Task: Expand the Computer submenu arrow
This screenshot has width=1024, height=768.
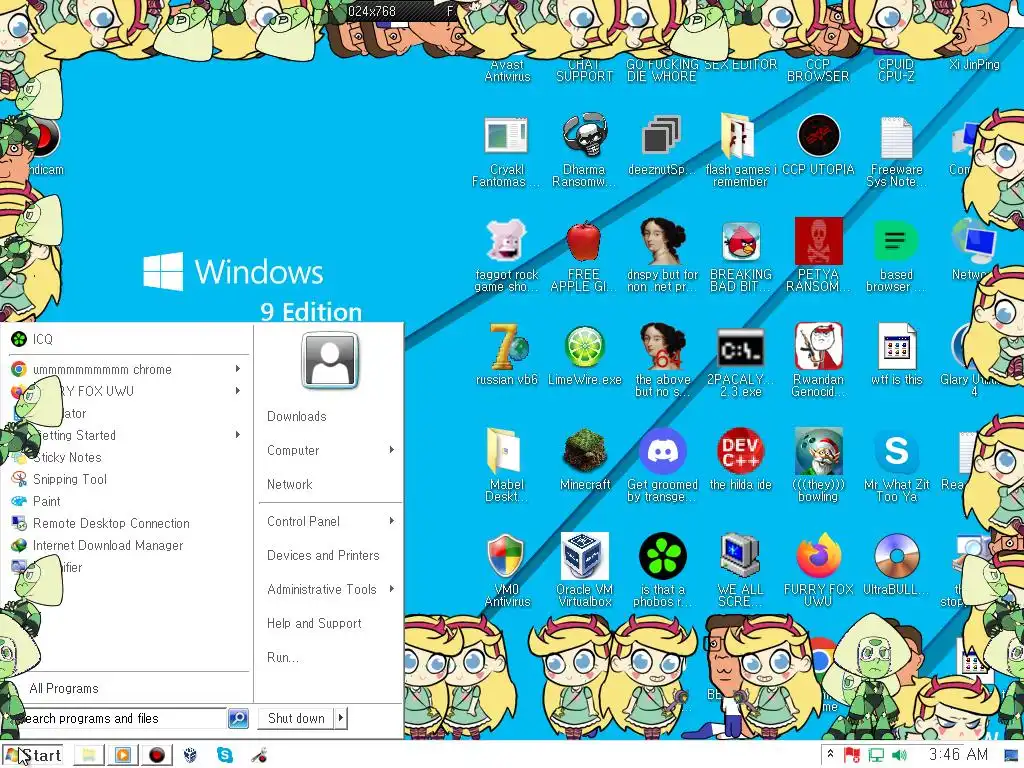Action: [x=391, y=450]
